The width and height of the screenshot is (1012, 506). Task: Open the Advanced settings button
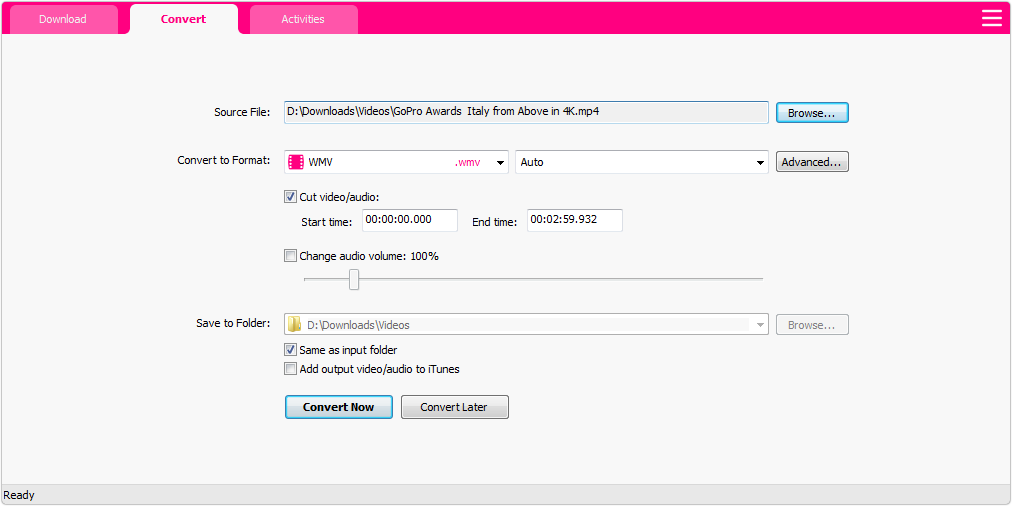click(x=812, y=162)
